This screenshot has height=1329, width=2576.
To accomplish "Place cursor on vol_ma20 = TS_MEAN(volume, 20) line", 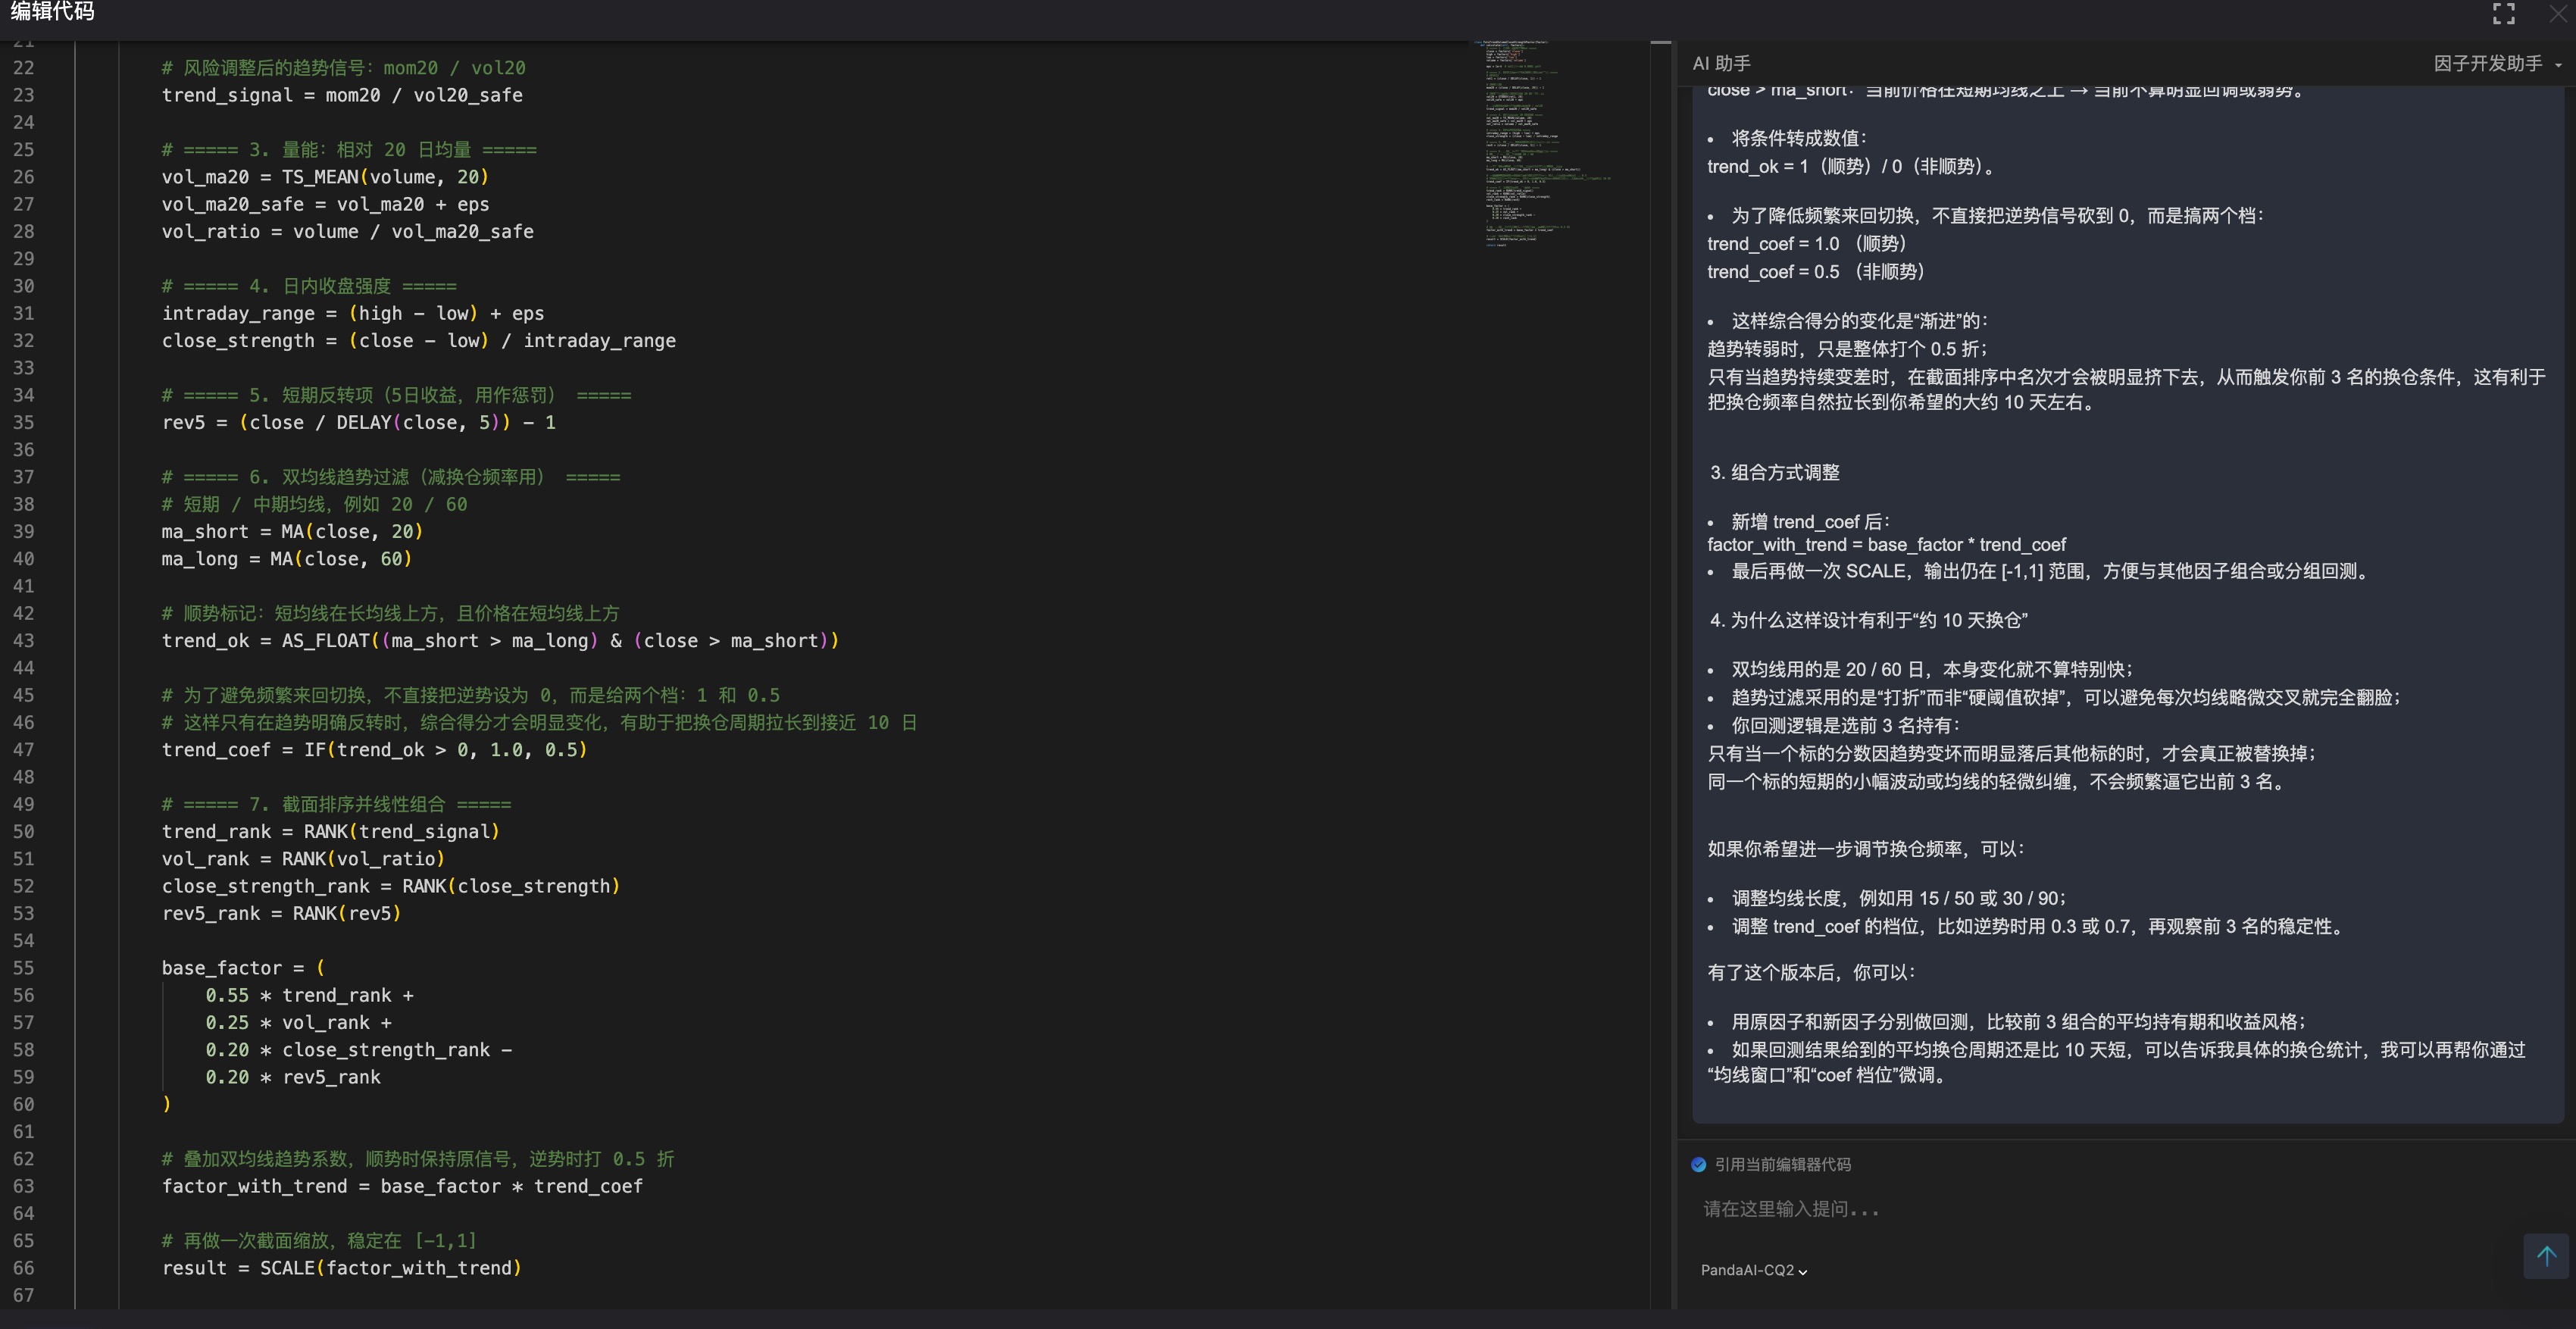I will coord(325,177).
